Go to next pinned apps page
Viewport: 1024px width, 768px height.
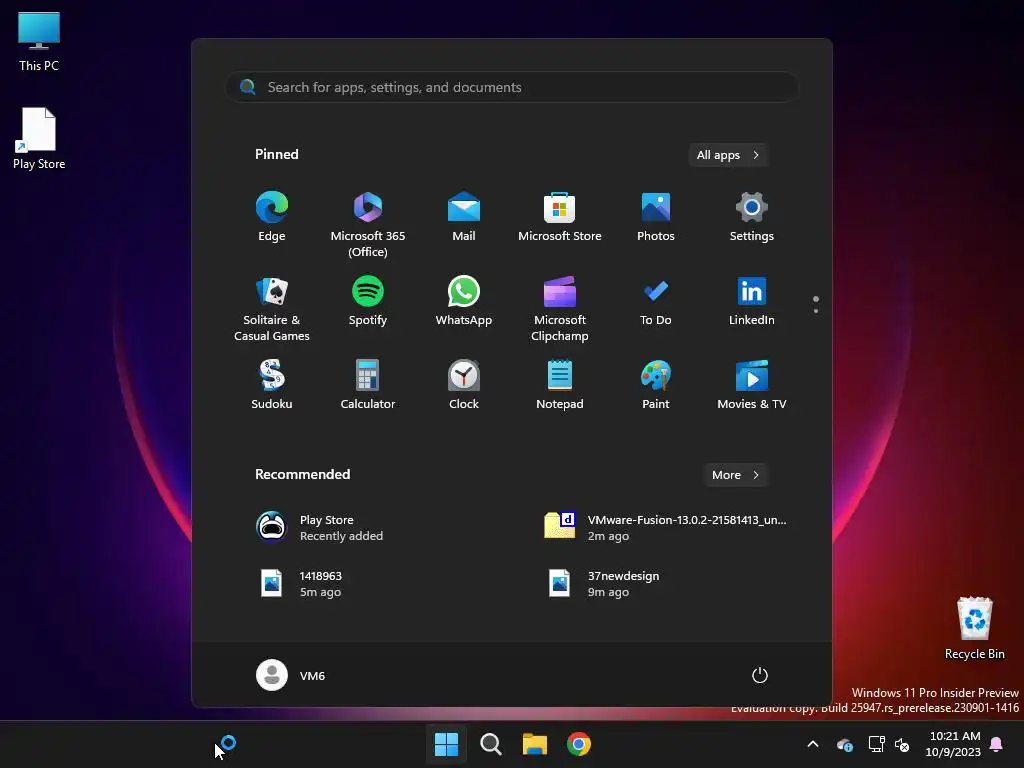[x=816, y=311]
